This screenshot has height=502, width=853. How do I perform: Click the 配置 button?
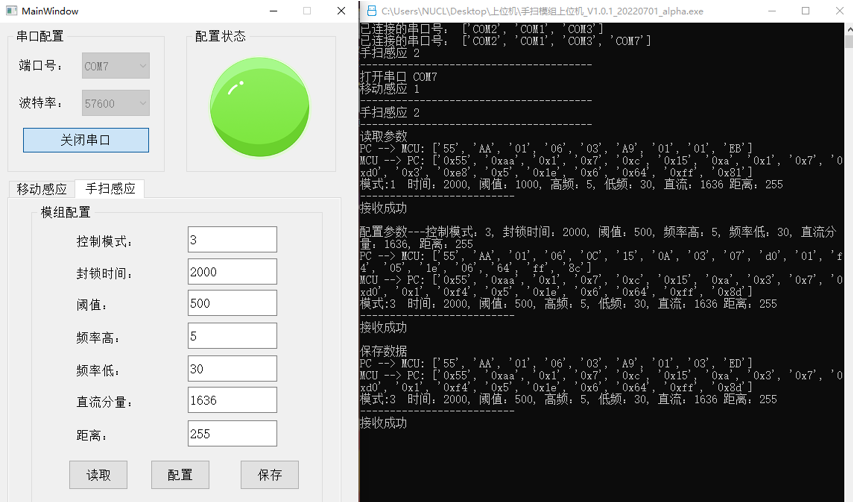click(180, 475)
